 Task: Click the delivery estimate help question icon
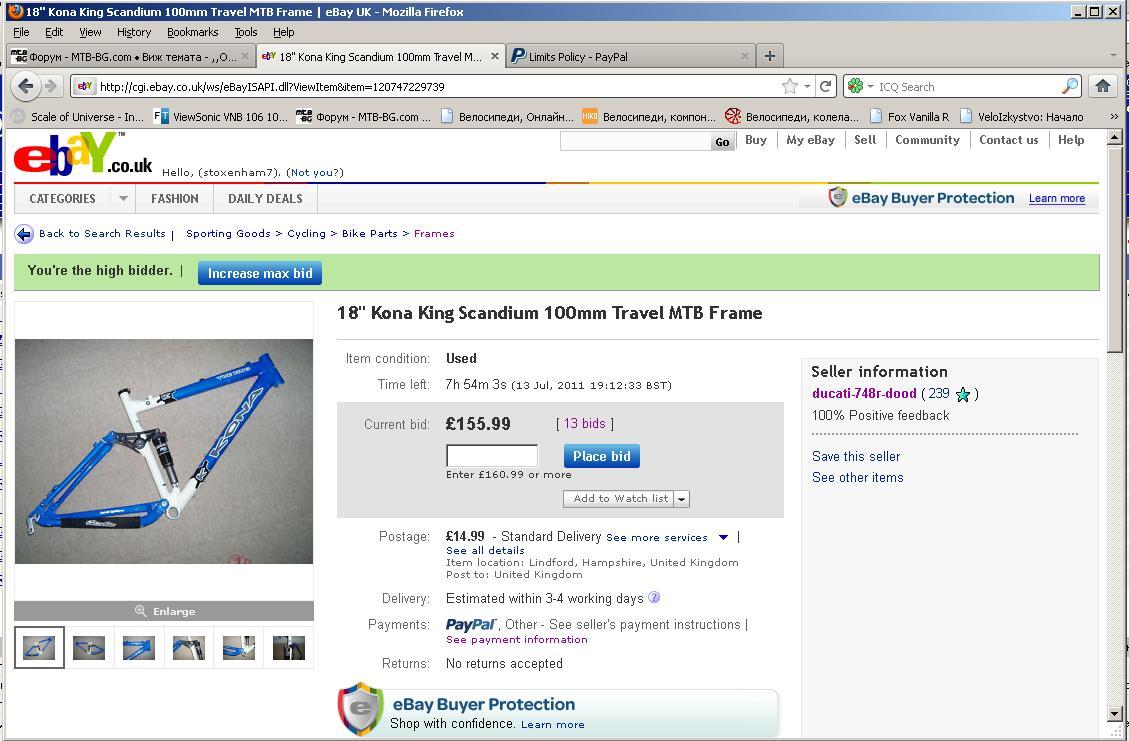click(654, 598)
